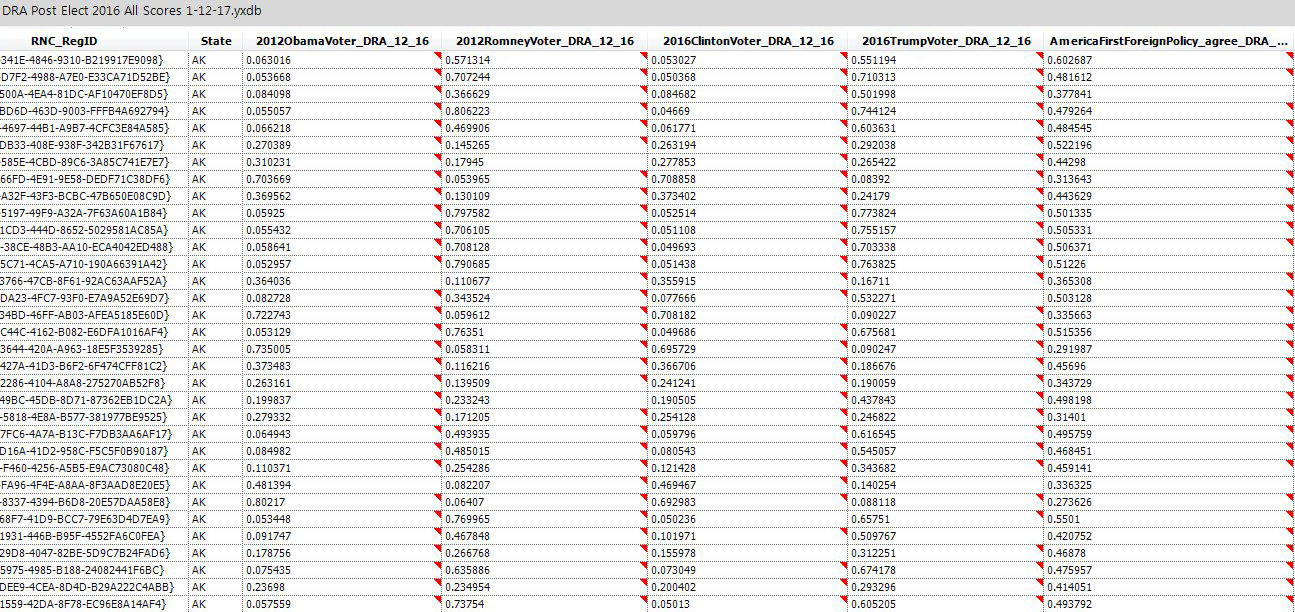Select cell with value 0.366629
Viewport: 1295px width, 612px height.
pyautogui.click(x=545, y=93)
